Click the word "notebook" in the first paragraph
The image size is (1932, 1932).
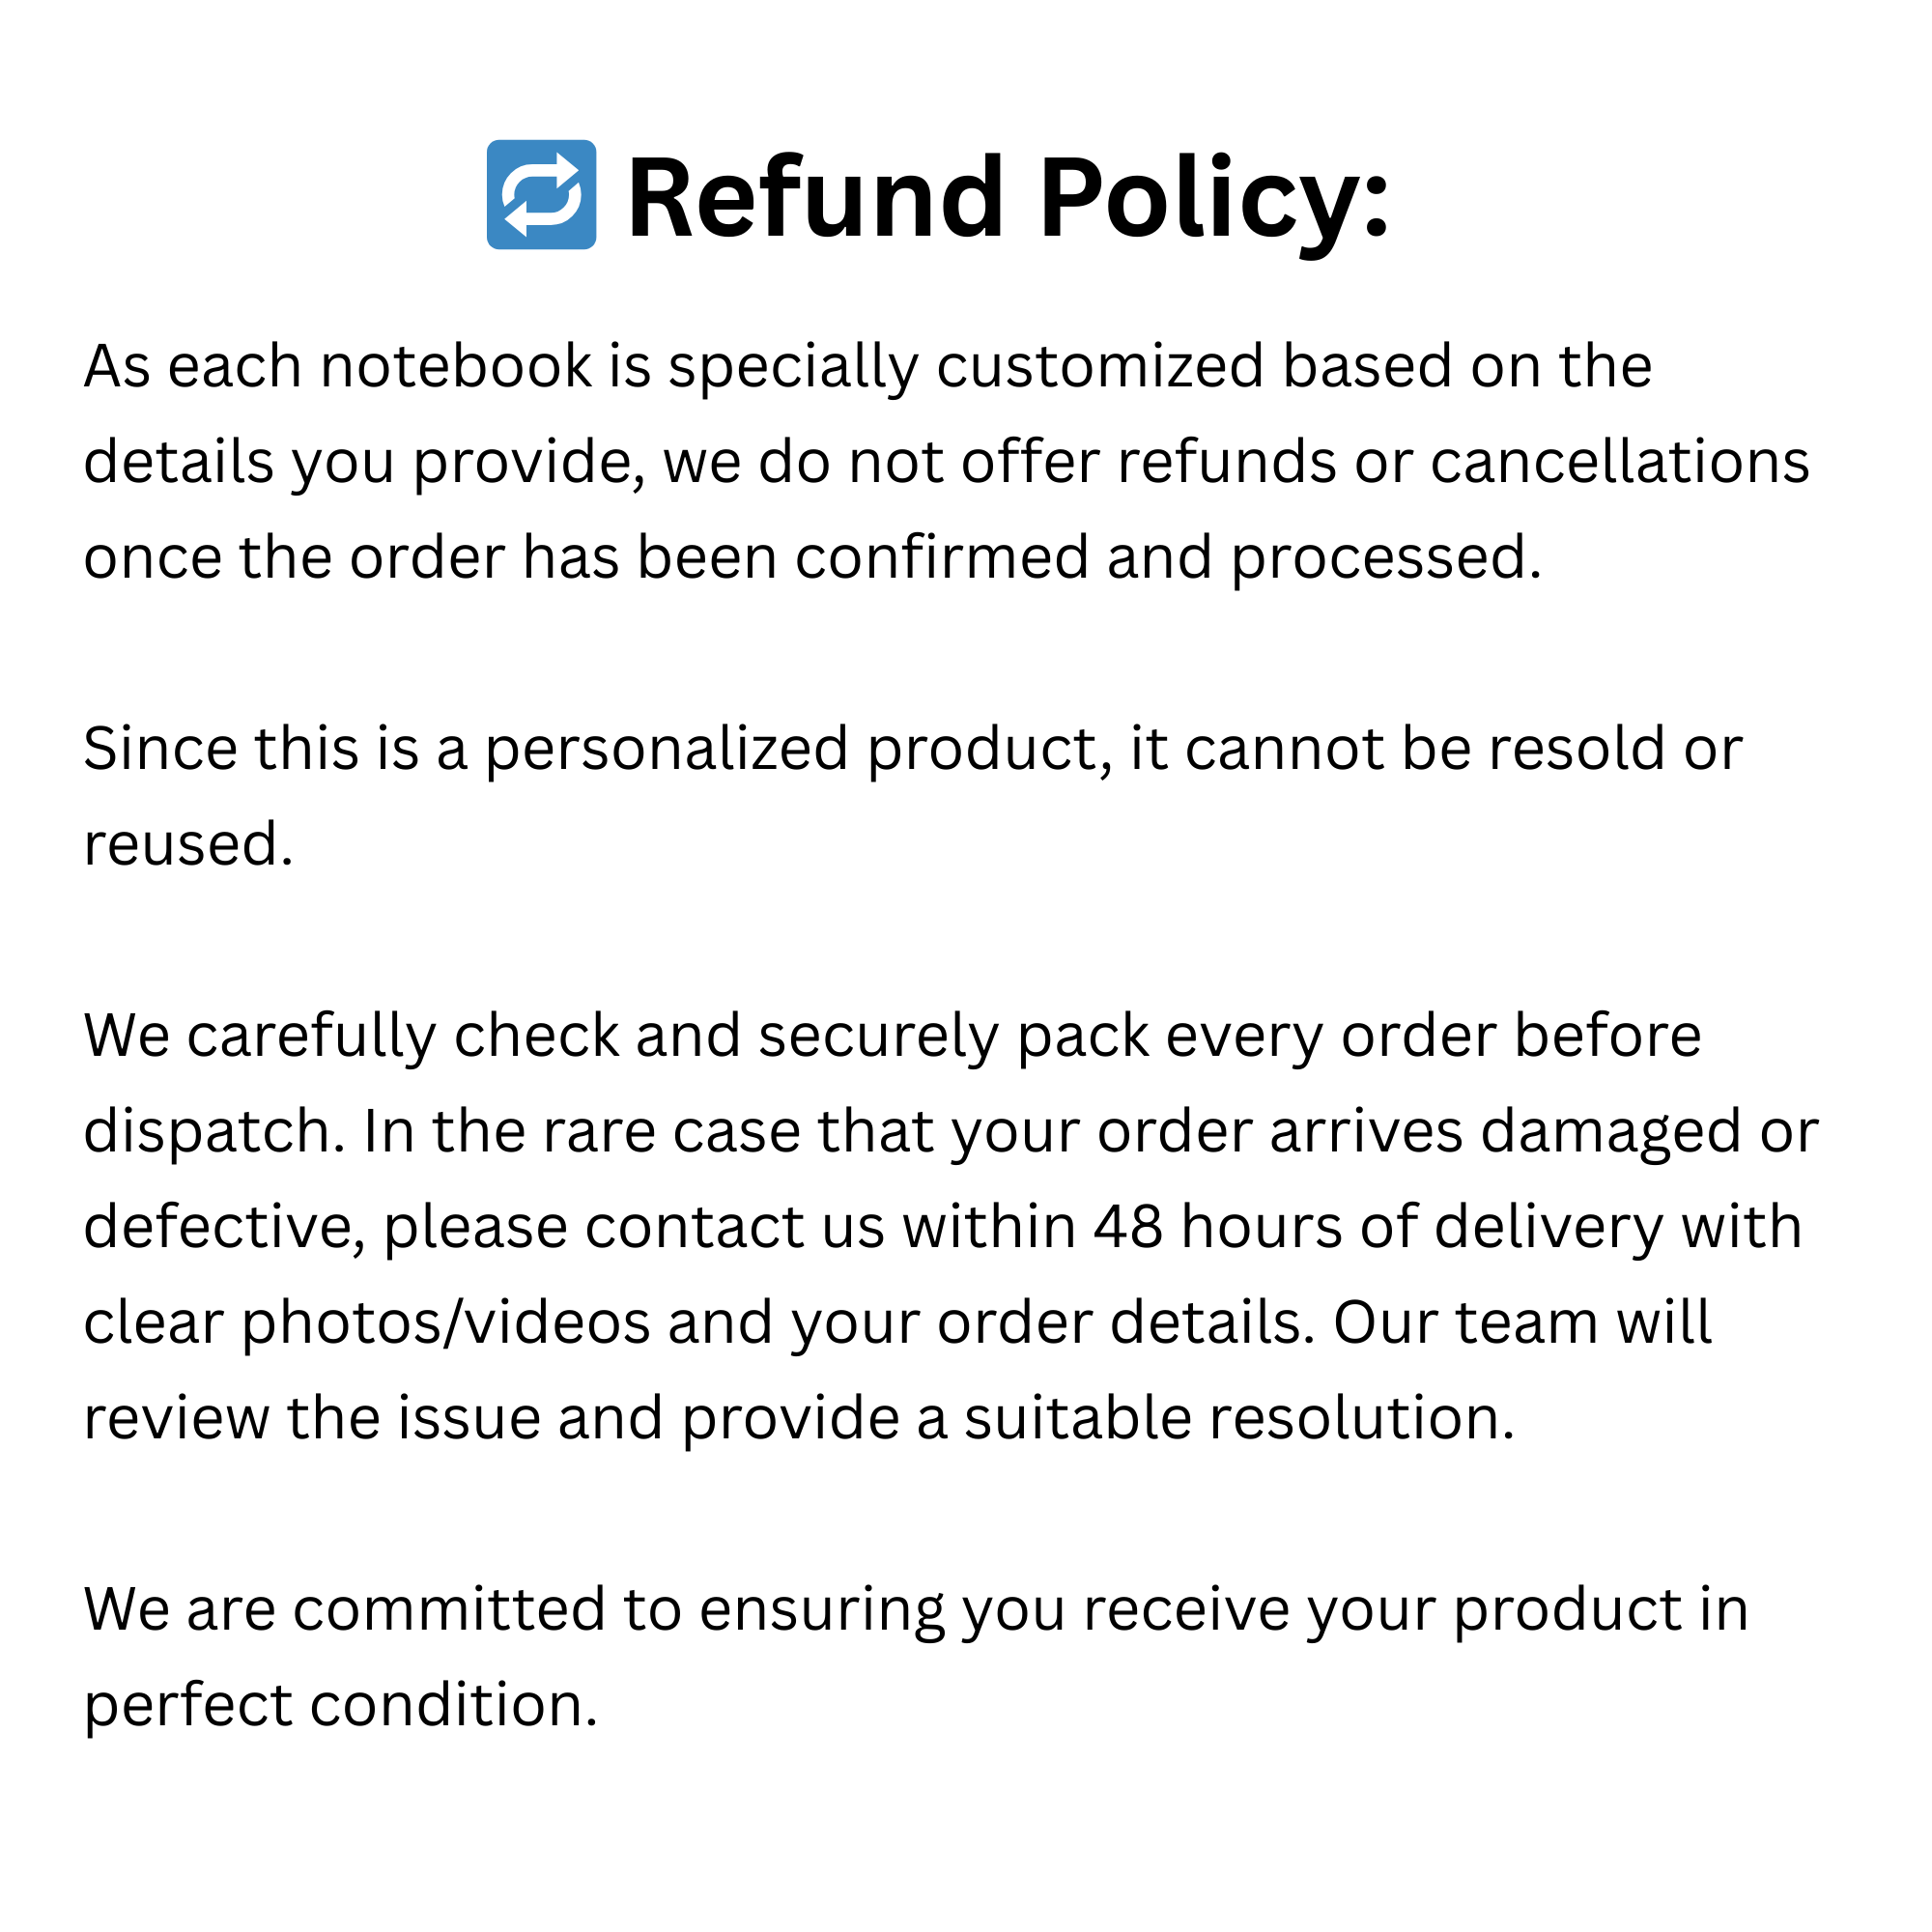point(455,366)
